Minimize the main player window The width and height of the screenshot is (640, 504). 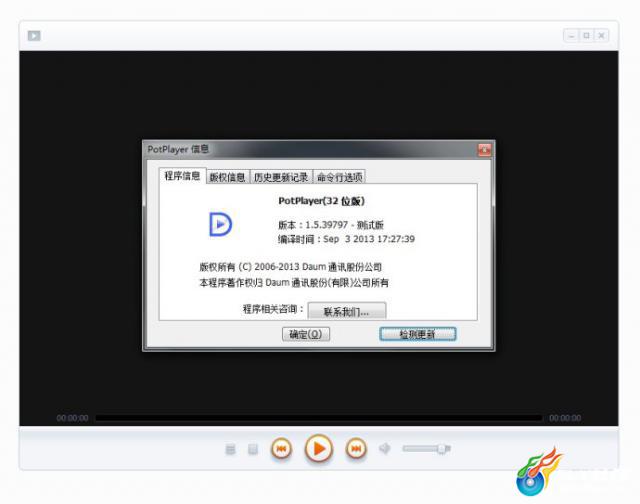tap(571, 36)
